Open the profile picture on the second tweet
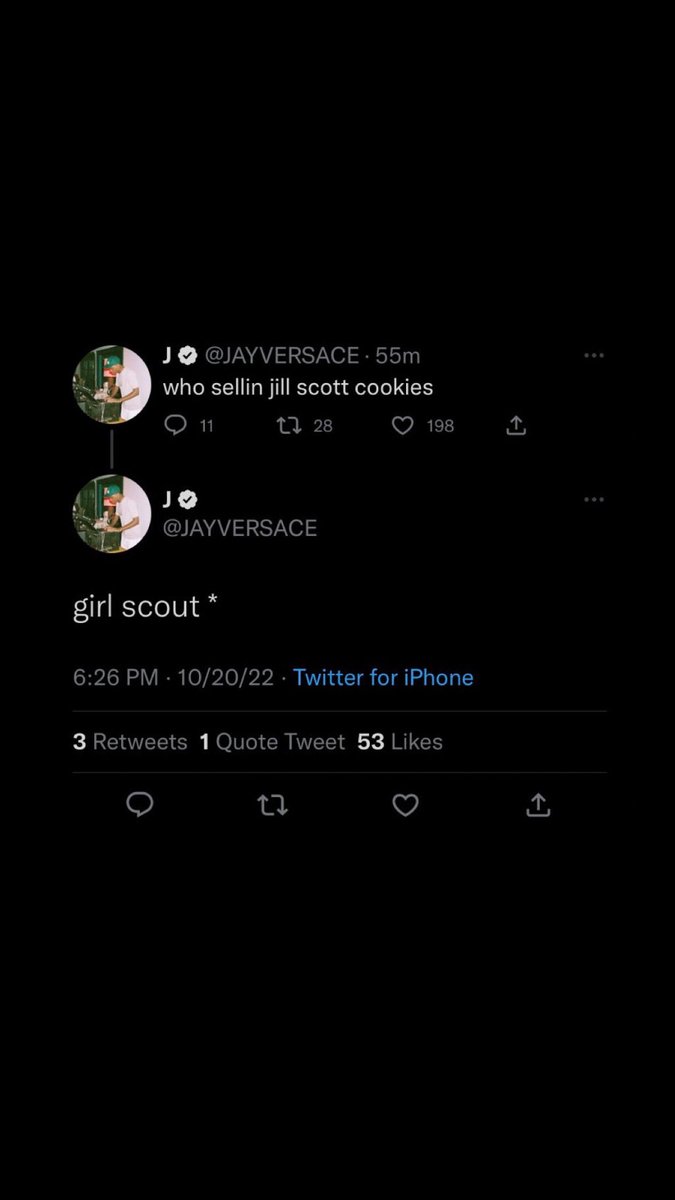675x1200 pixels. 112,514
